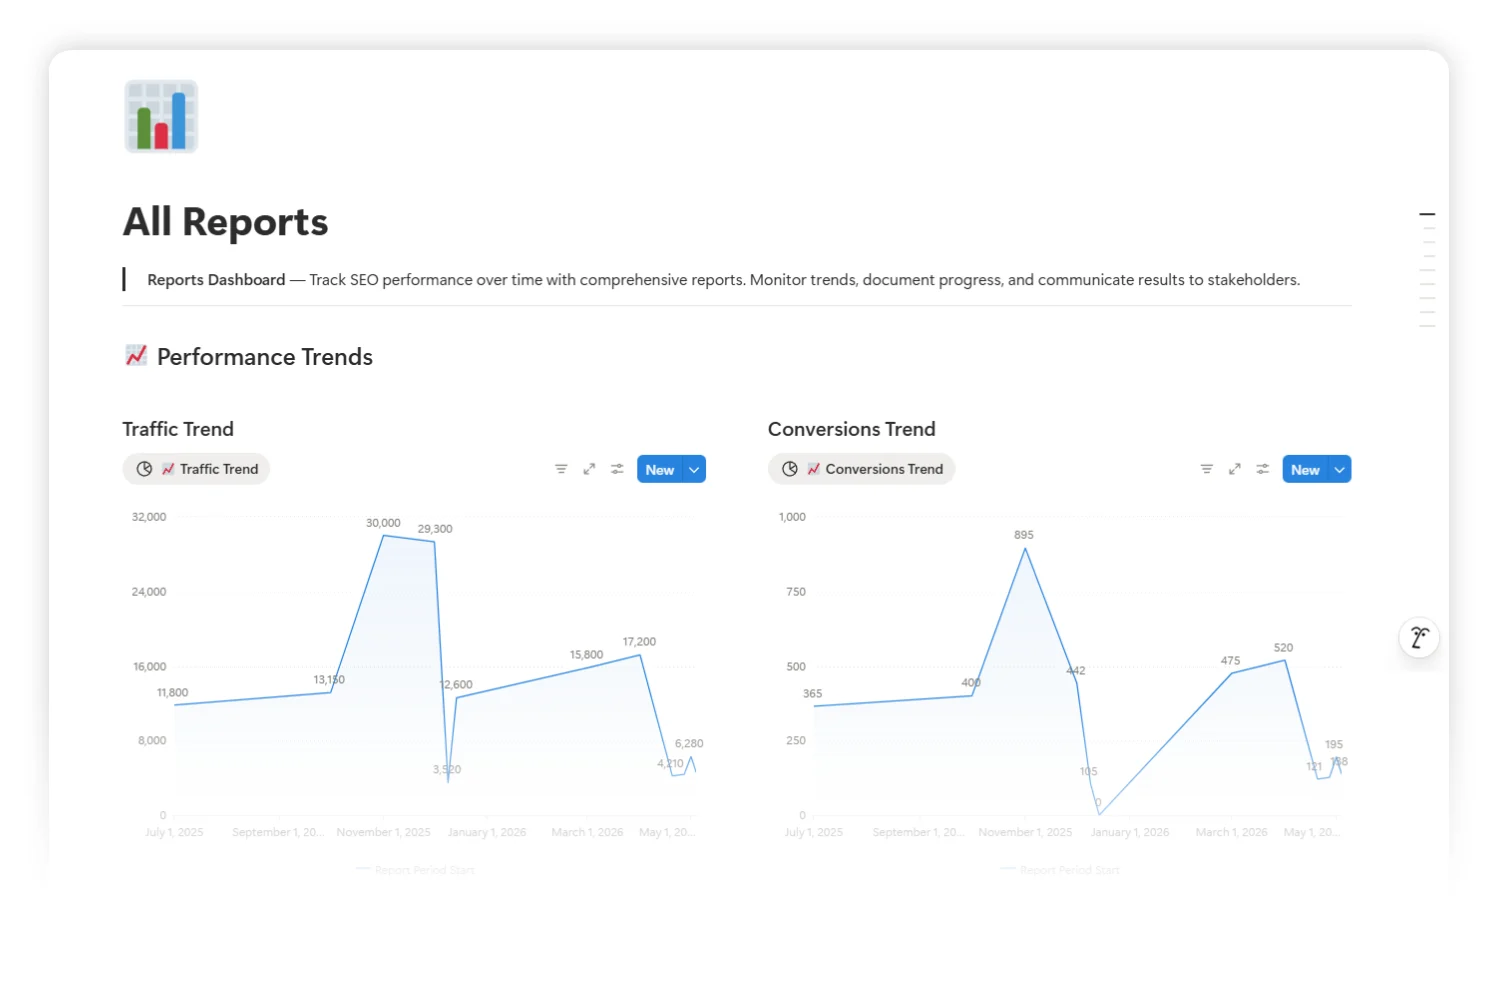The height and width of the screenshot is (1000, 1500).
Task: Expand Conversions Trend chart to full page
Action: [1234, 469]
